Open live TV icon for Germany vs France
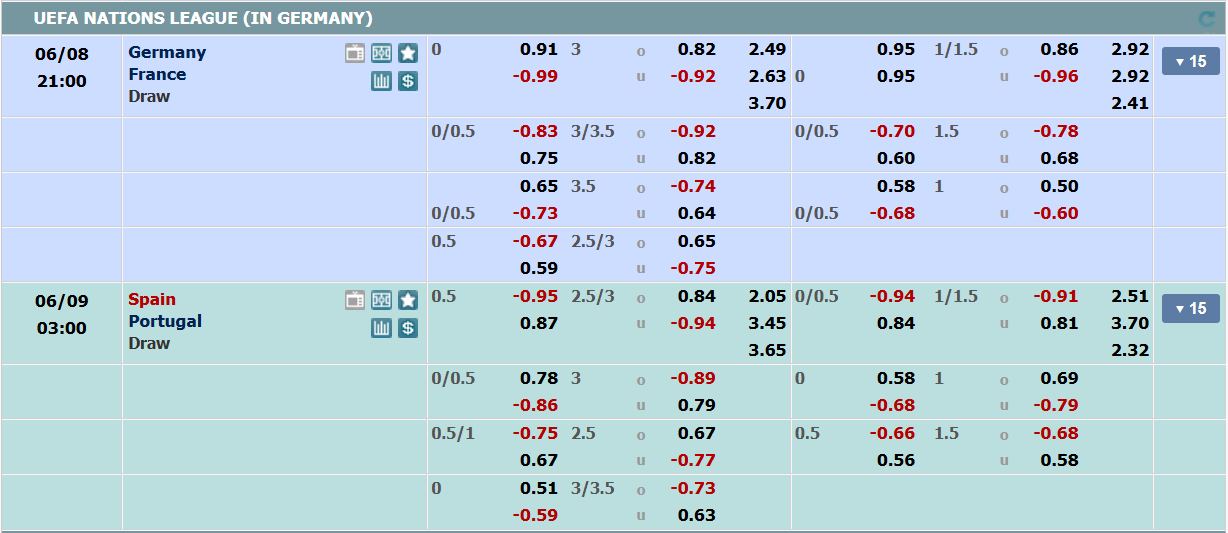Viewport: 1228px width, 533px height. click(x=355, y=53)
